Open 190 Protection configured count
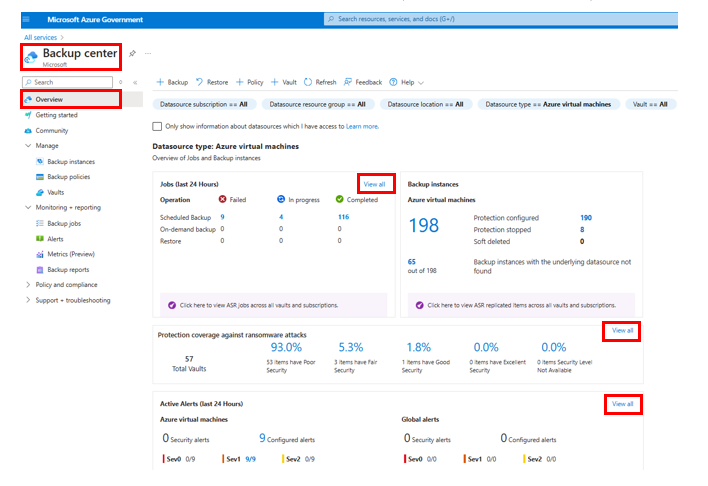The image size is (708, 486). 586,218
